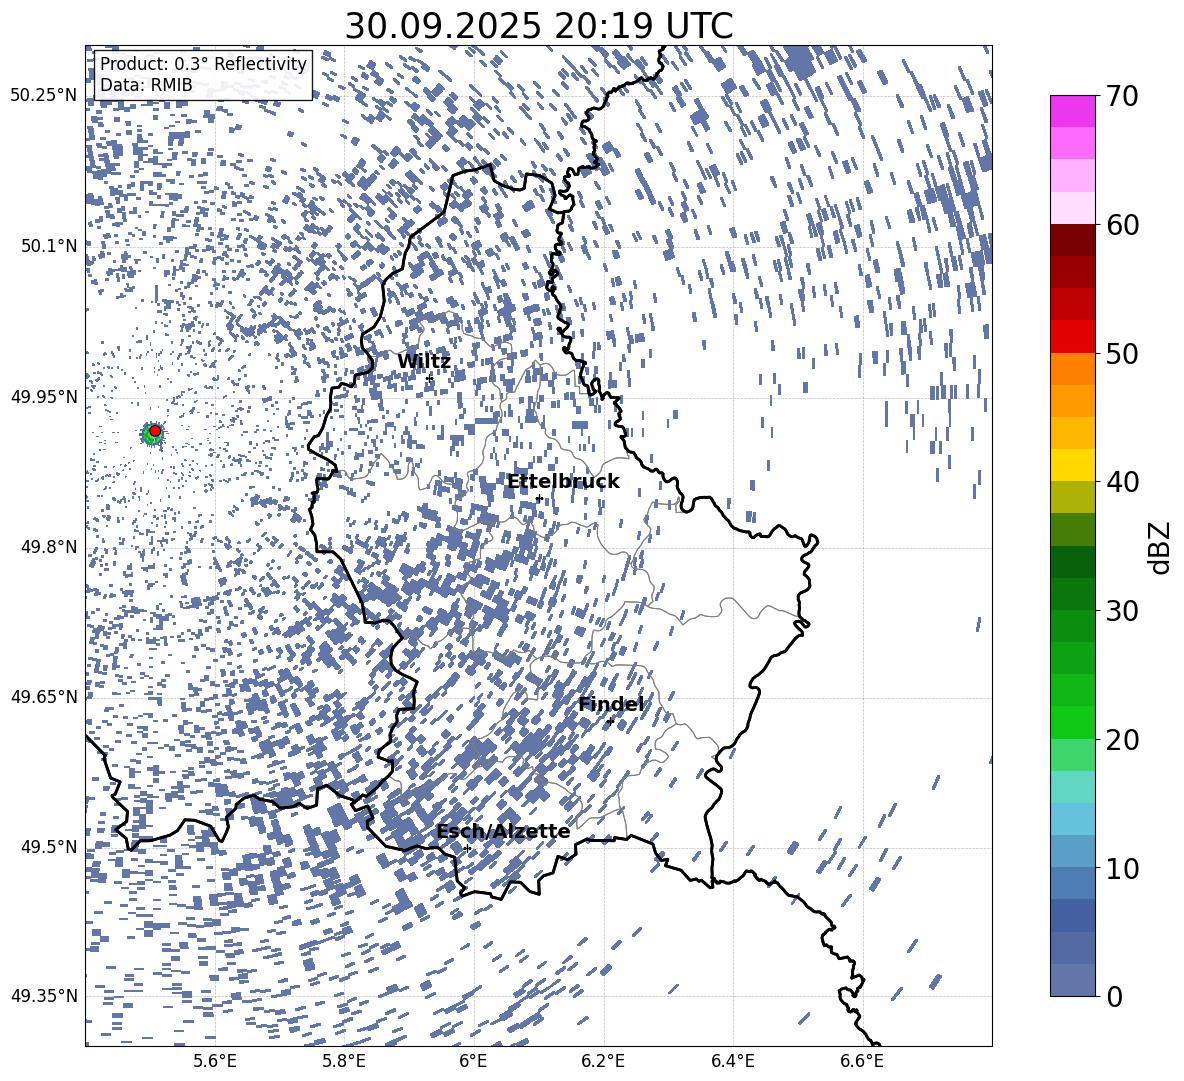The height and width of the screenshot is (1081, 1184).
Task: Click the 49.35°N latitude tick label
Action: click(x=44, y=996)
